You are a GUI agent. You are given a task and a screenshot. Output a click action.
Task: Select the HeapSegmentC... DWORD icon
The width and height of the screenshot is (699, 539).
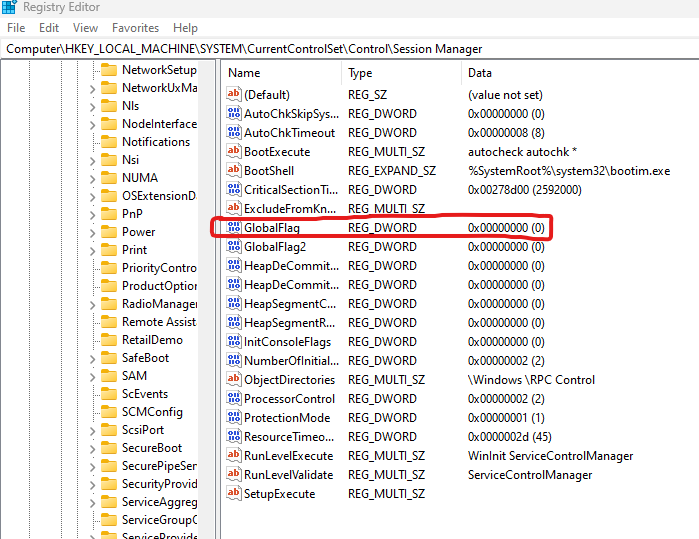(x=234, y=303)
